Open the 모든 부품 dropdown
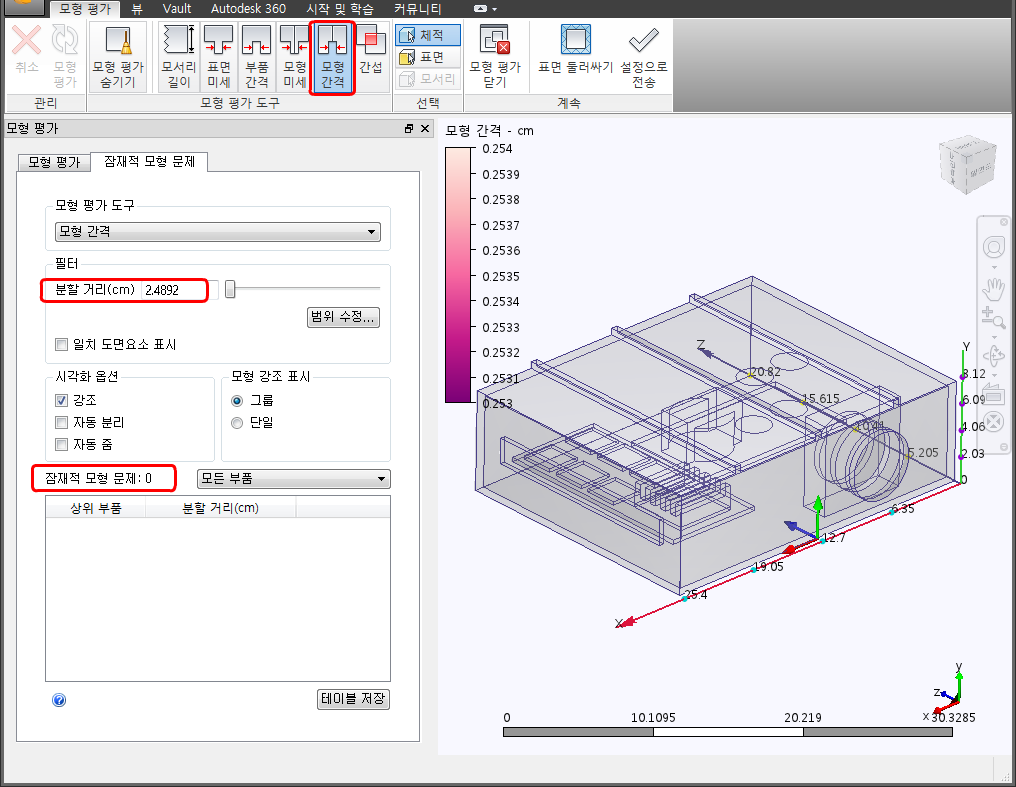The width and height of the screenshot is (1016, 787). point(294,479)
